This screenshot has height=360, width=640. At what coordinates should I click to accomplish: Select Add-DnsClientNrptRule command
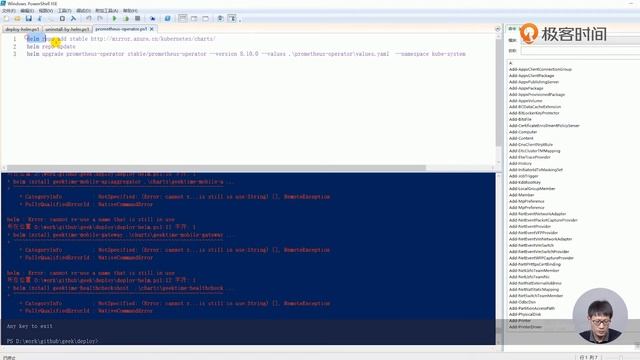pyautogui.click(x=531, y=144)
